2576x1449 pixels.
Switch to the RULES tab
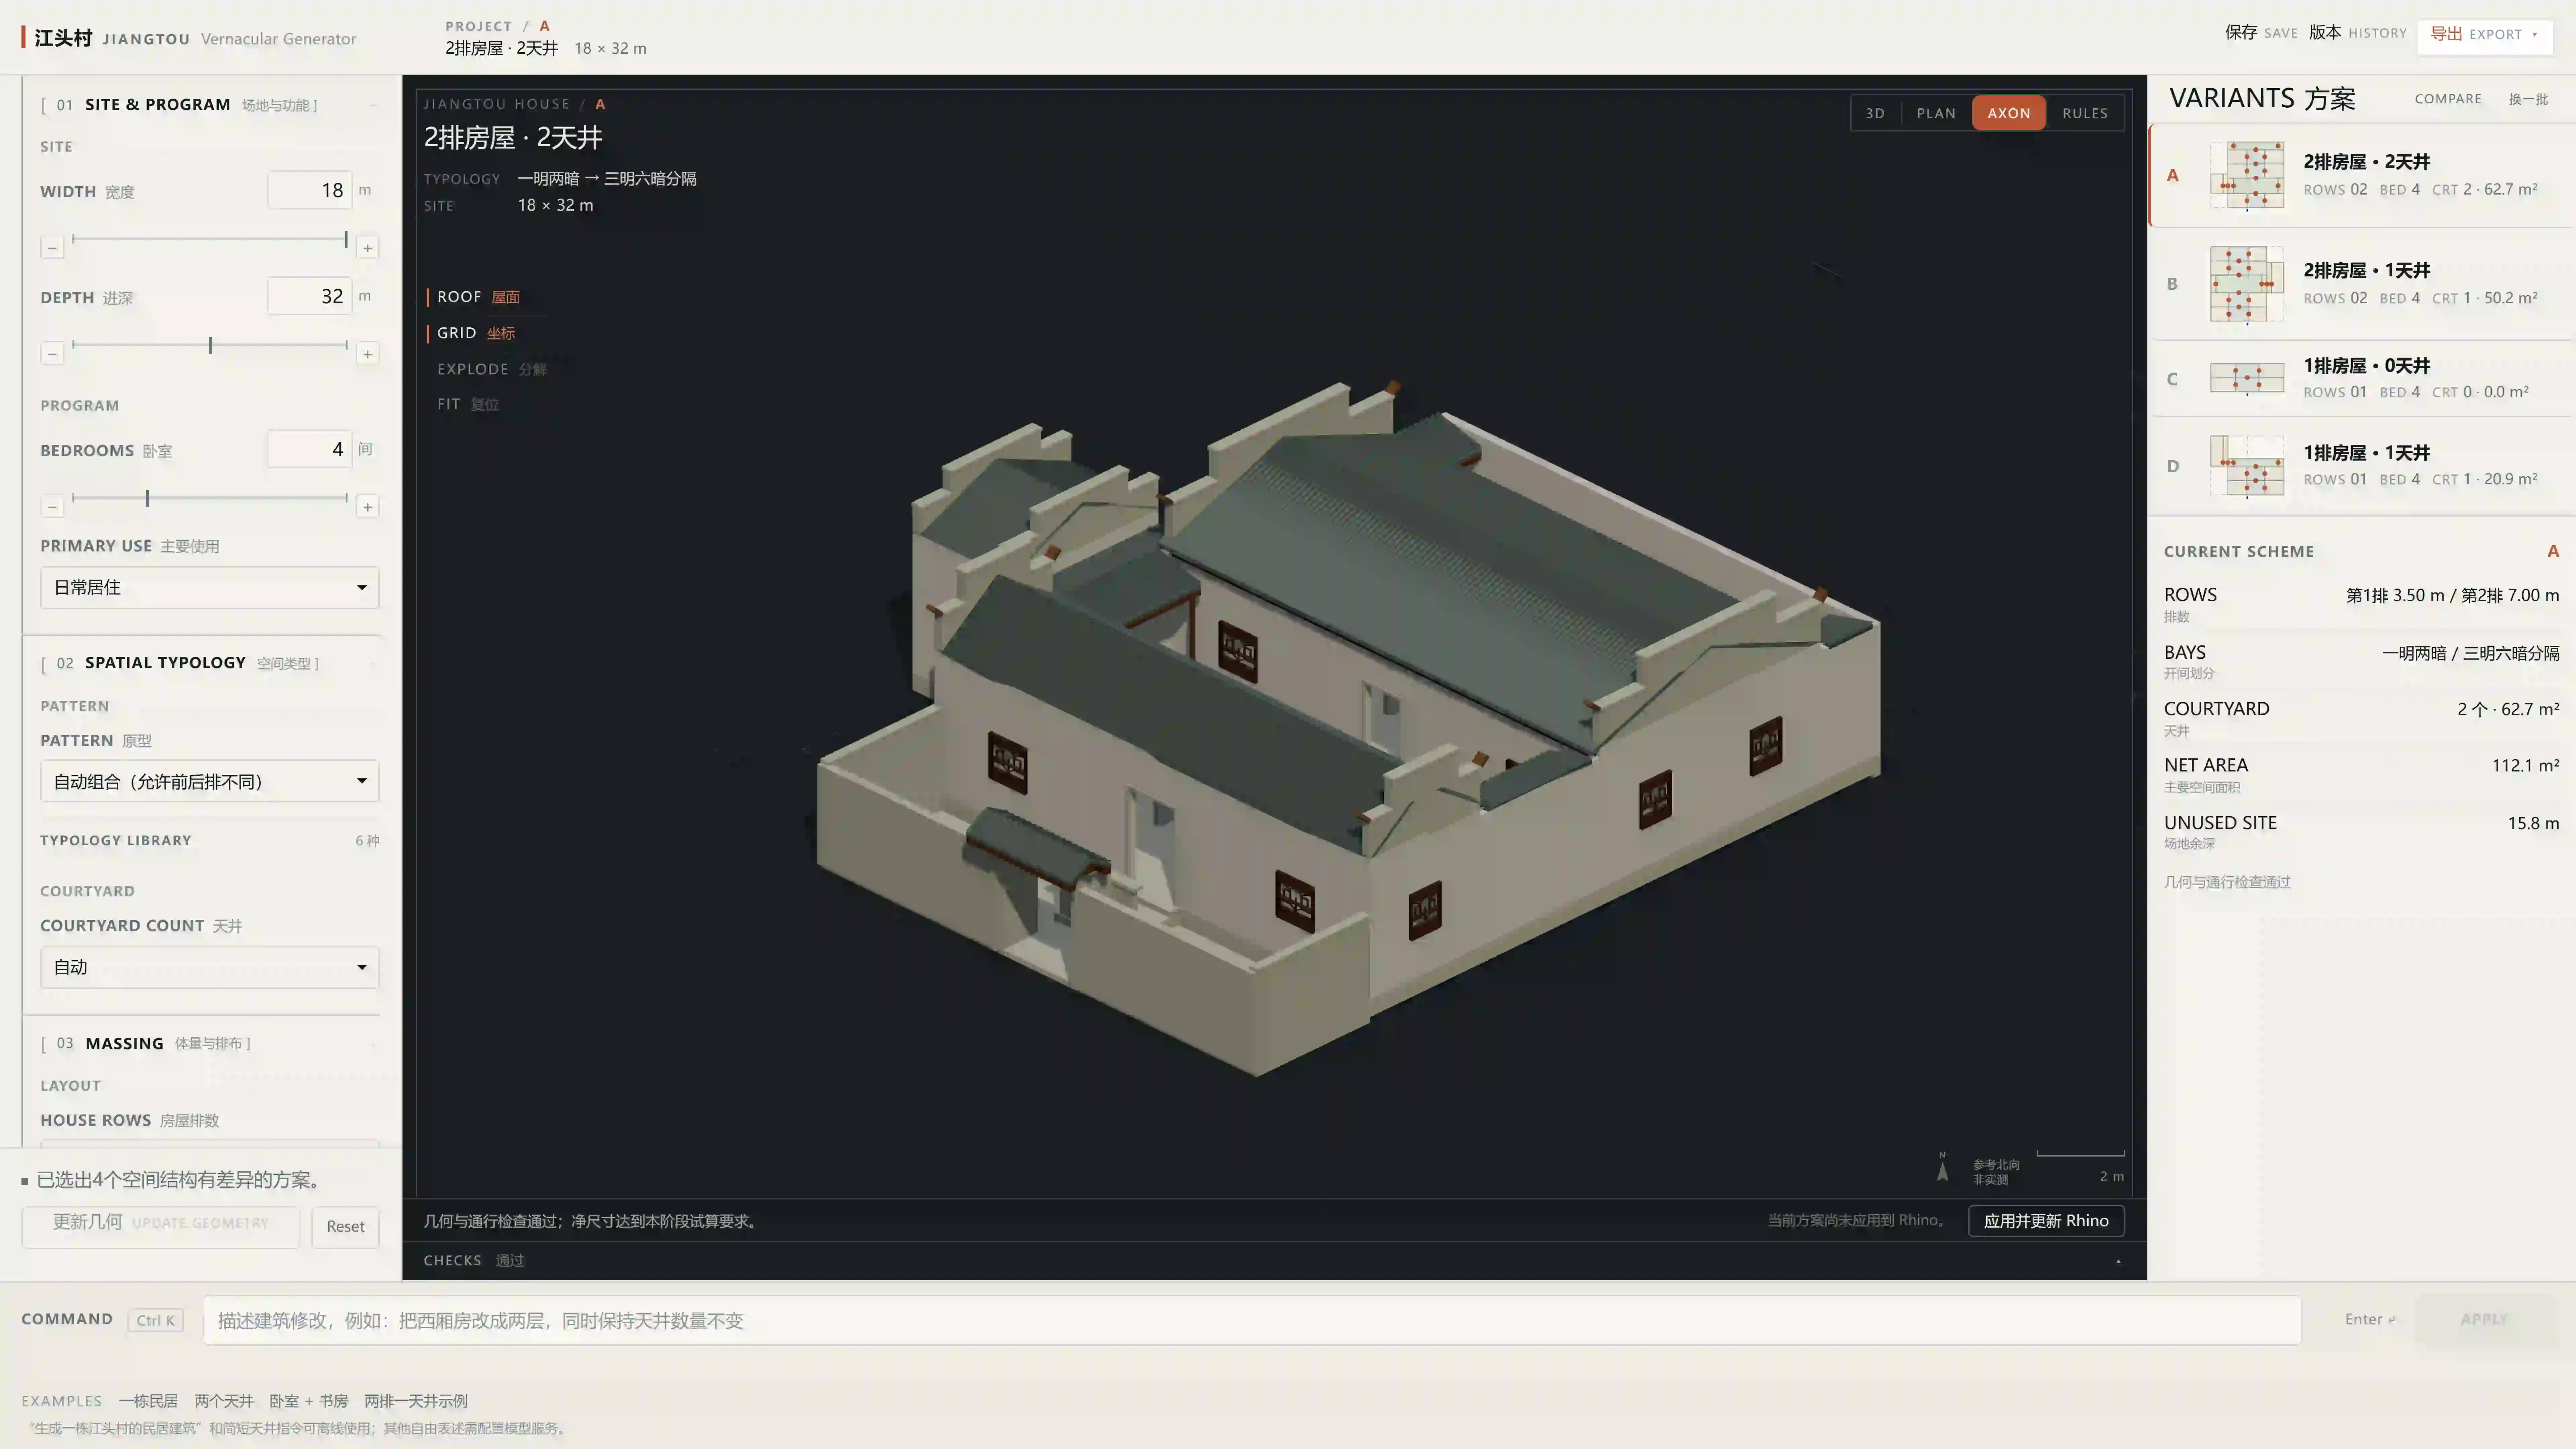[2085, 113]
